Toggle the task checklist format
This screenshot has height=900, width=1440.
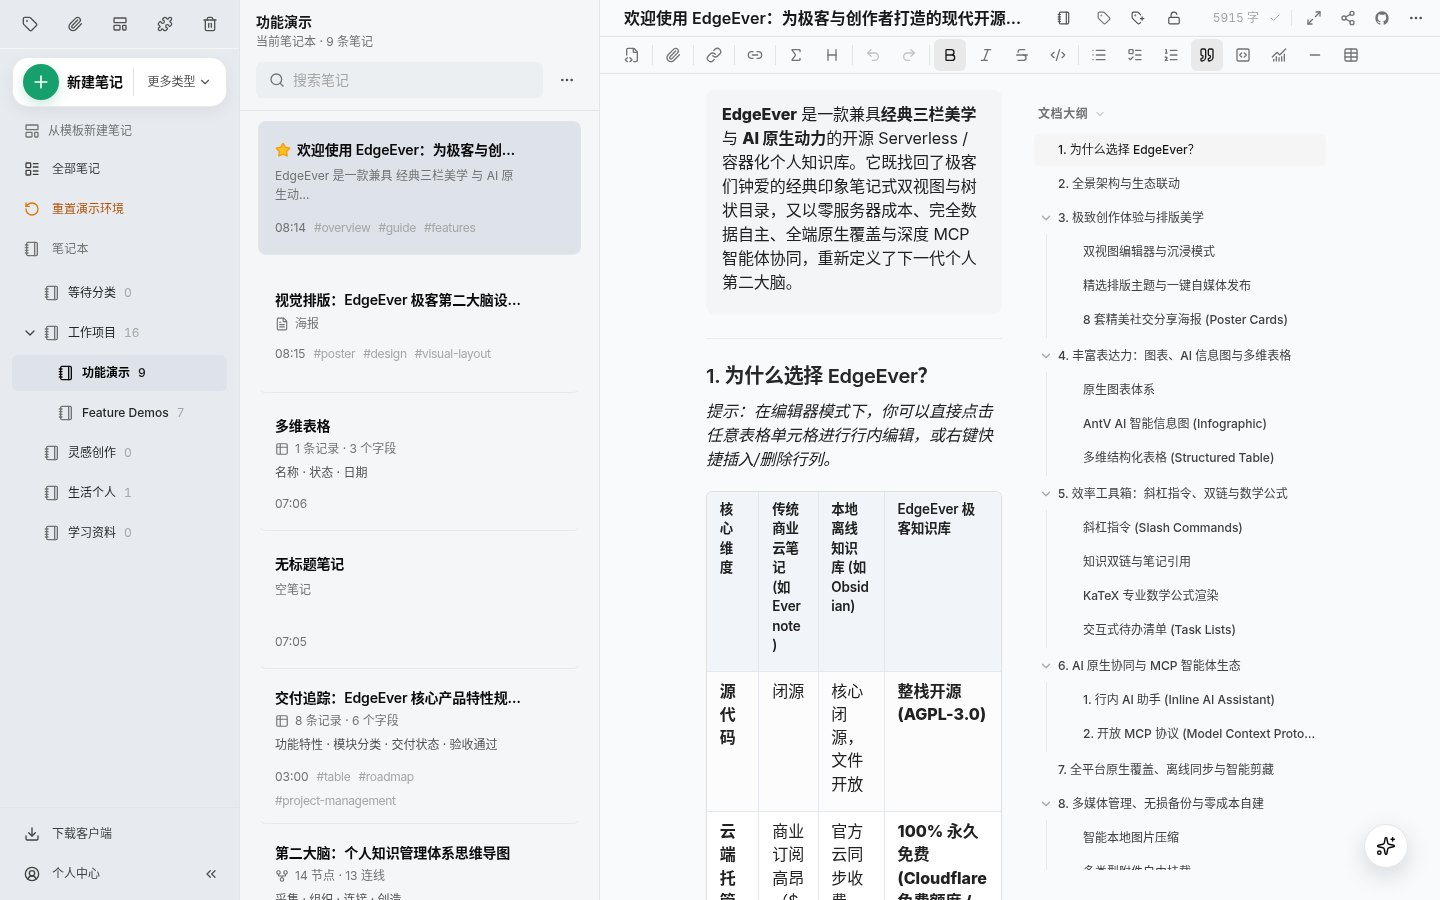coord(1135,55)
